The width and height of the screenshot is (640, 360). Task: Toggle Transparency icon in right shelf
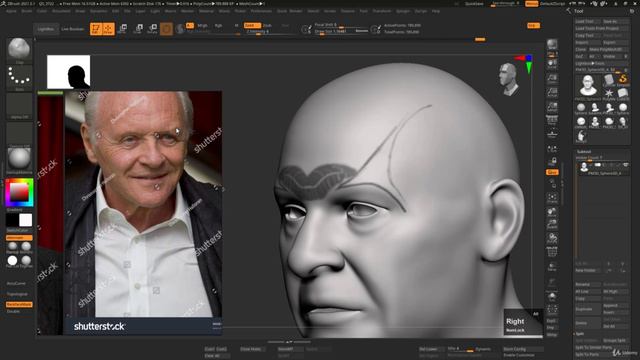552,267
